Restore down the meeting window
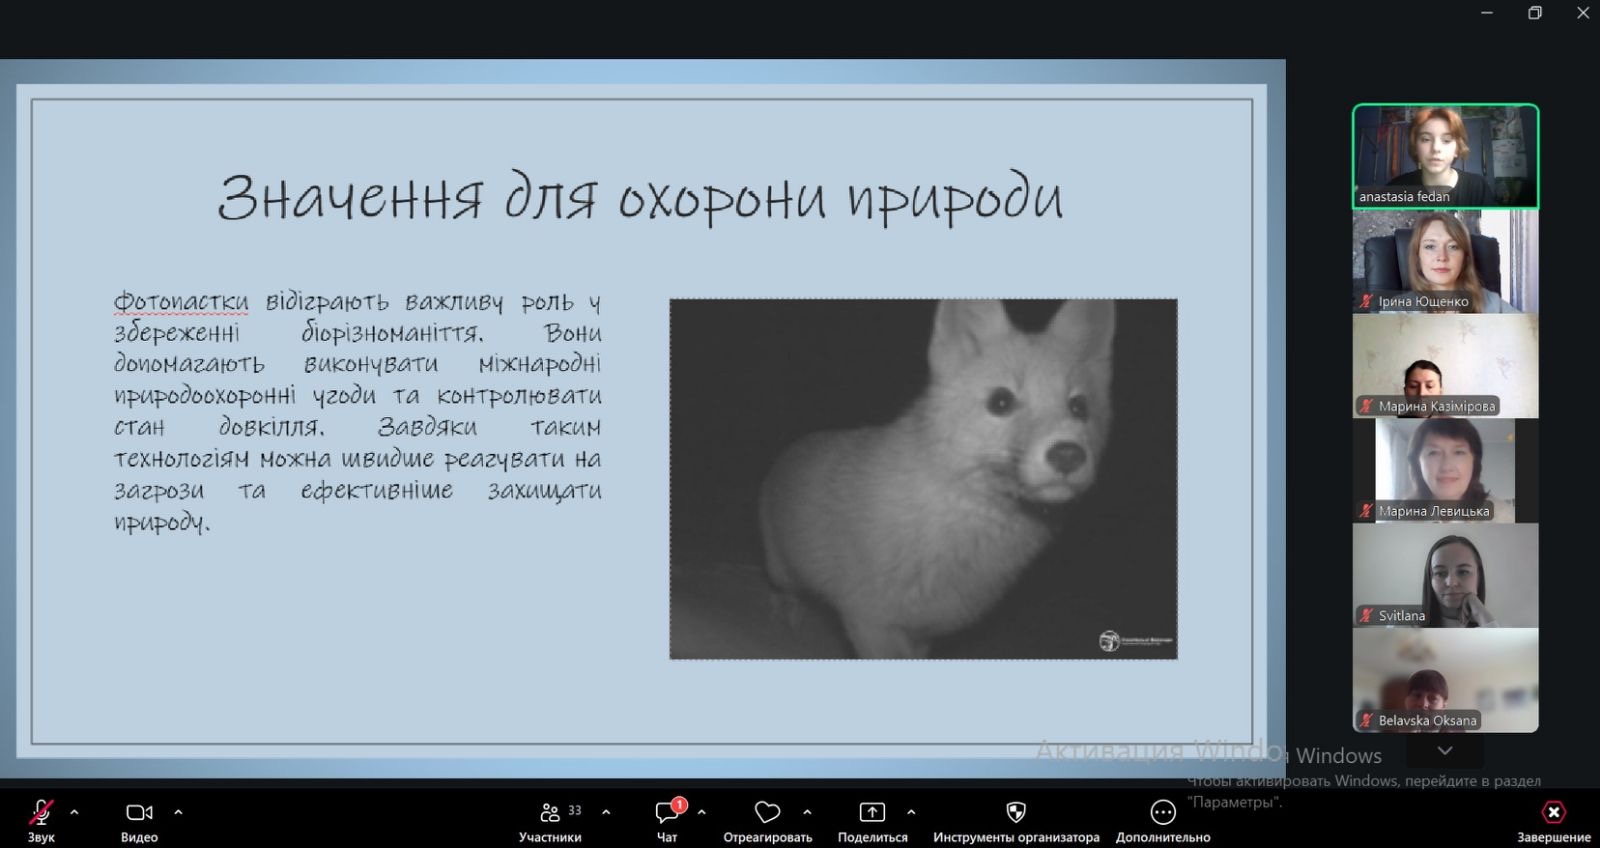Image resolution: width=1600 pixels, height=848 pixels. tap(1535, 13)
